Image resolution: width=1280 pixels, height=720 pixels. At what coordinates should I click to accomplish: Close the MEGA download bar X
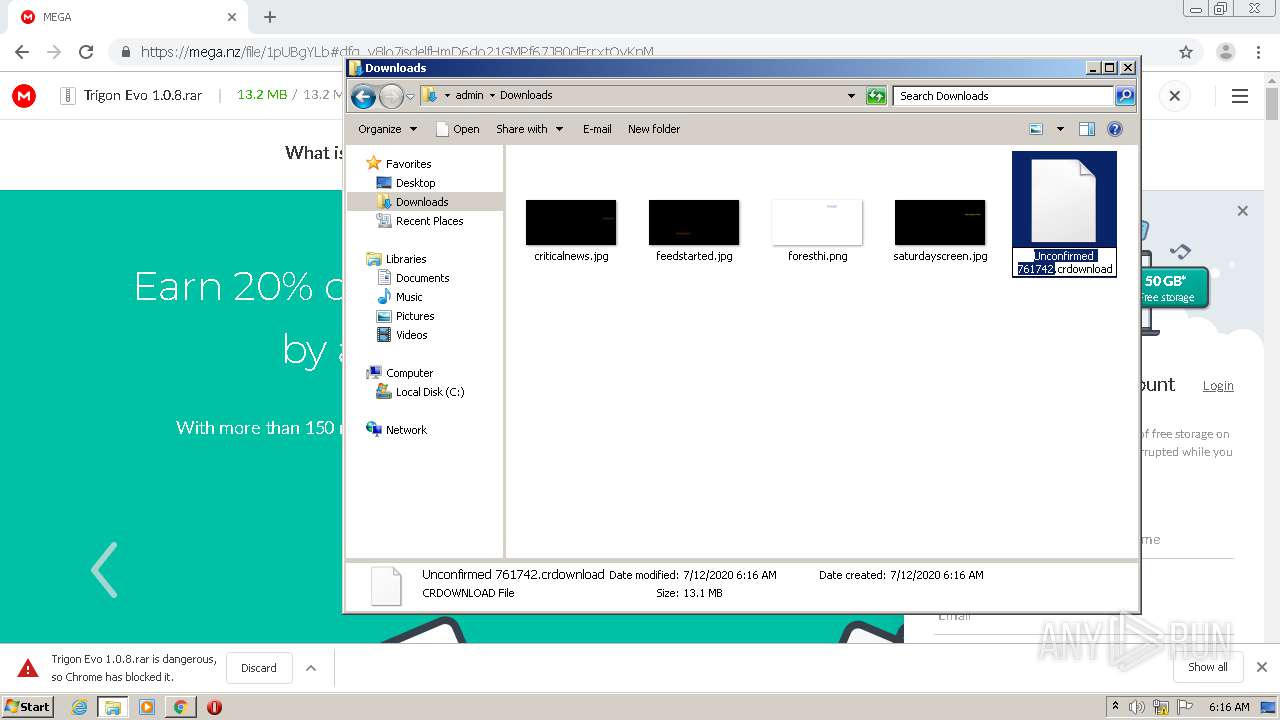pos(1175,96)
